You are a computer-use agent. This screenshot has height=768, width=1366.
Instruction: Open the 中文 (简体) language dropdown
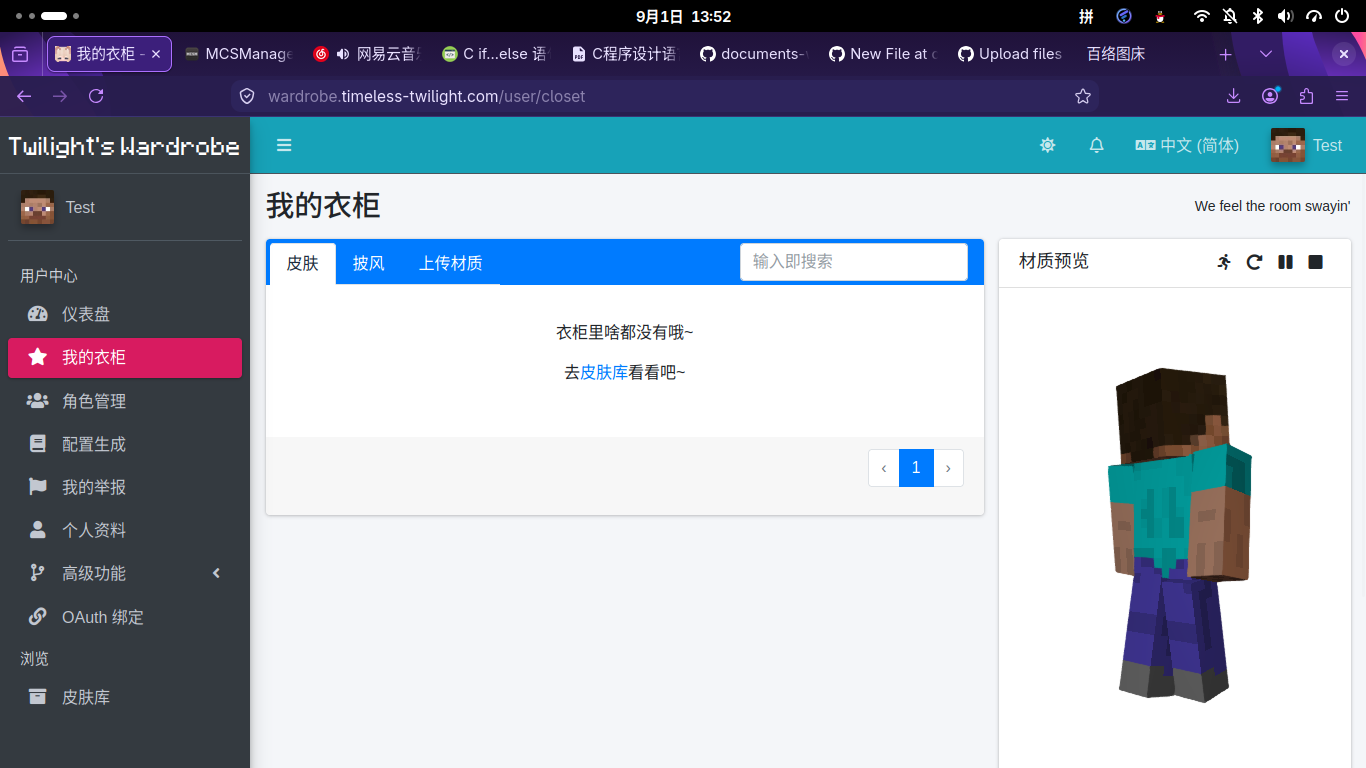click(1187, 145)
